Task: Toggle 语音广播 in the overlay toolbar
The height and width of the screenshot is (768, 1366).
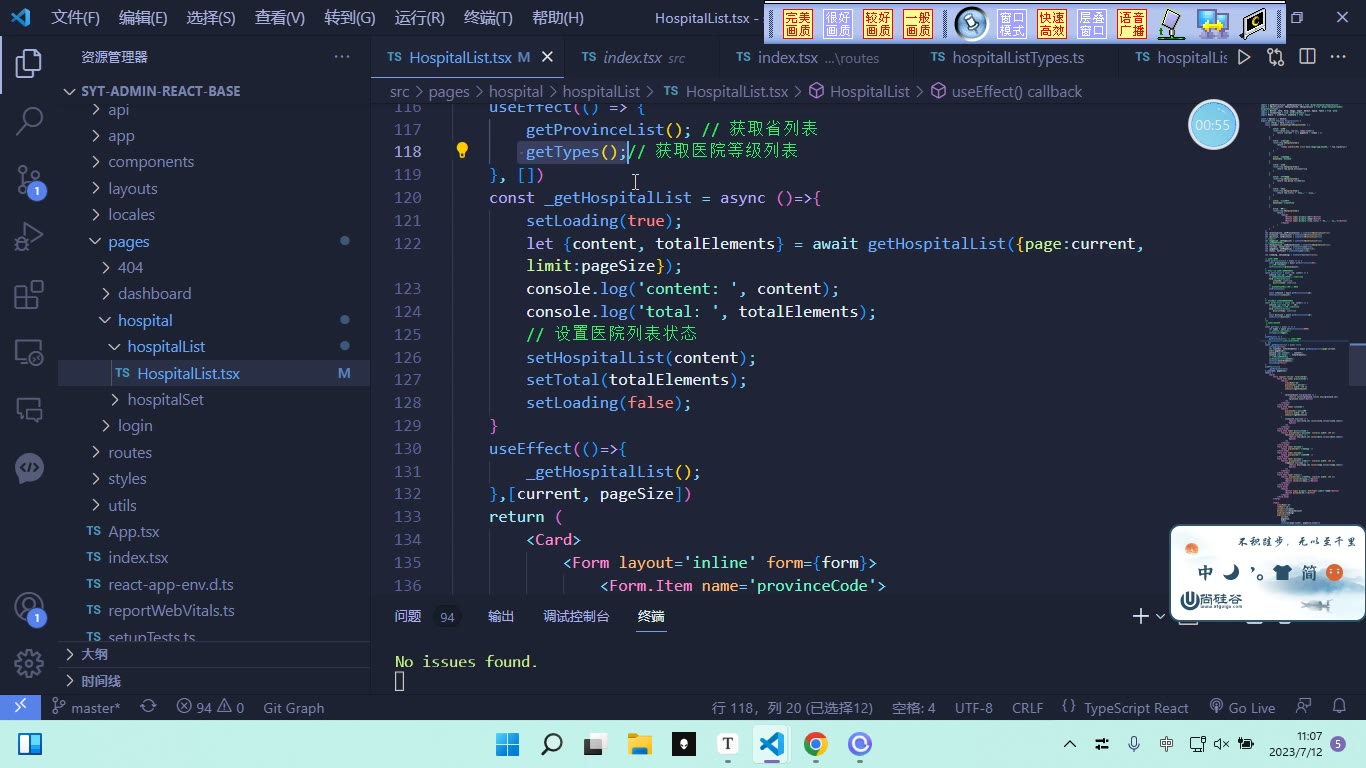Action: (1132, 24)
